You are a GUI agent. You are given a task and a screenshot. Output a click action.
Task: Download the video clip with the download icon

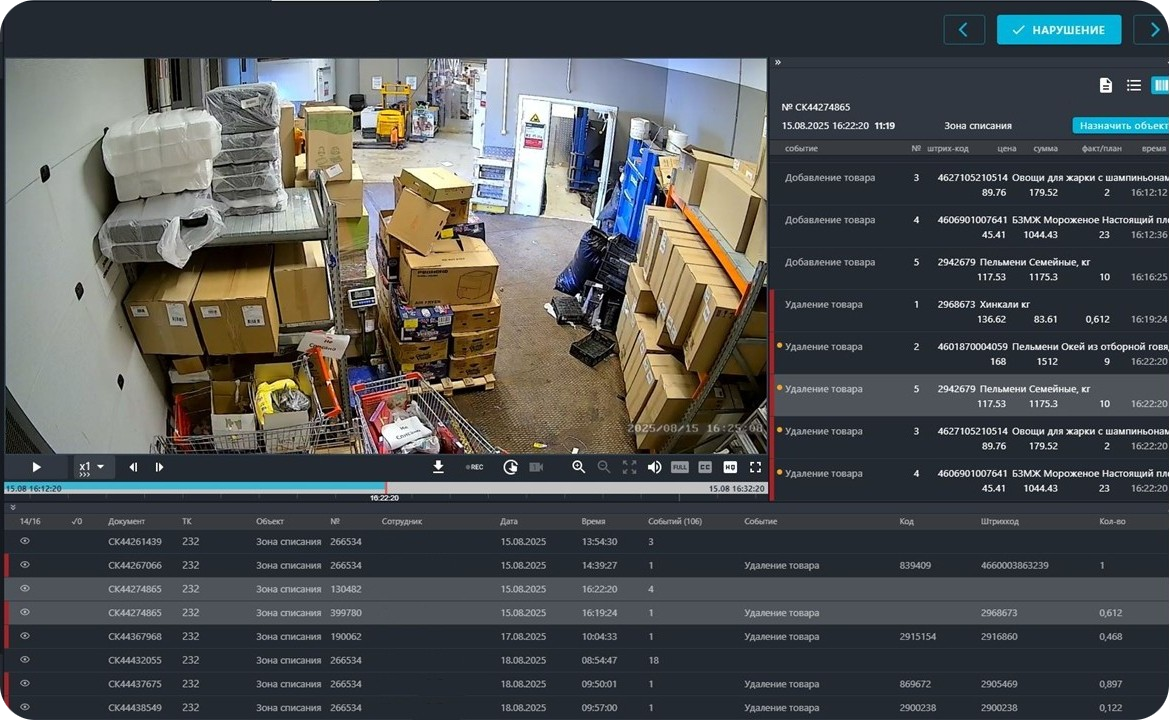click(438, 467)
